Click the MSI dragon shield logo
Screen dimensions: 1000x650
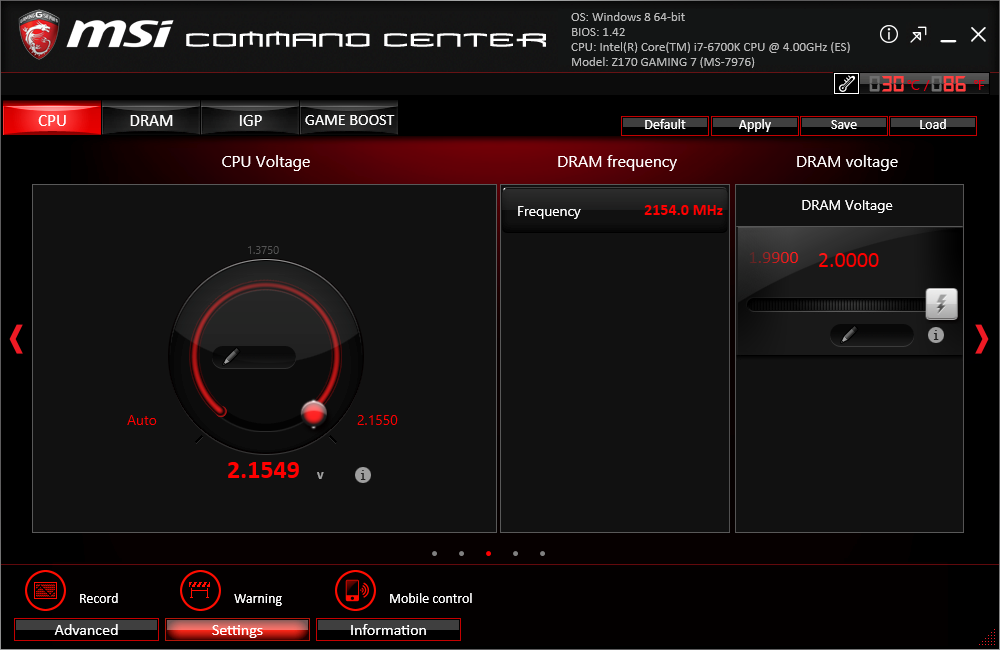[39, 34]
